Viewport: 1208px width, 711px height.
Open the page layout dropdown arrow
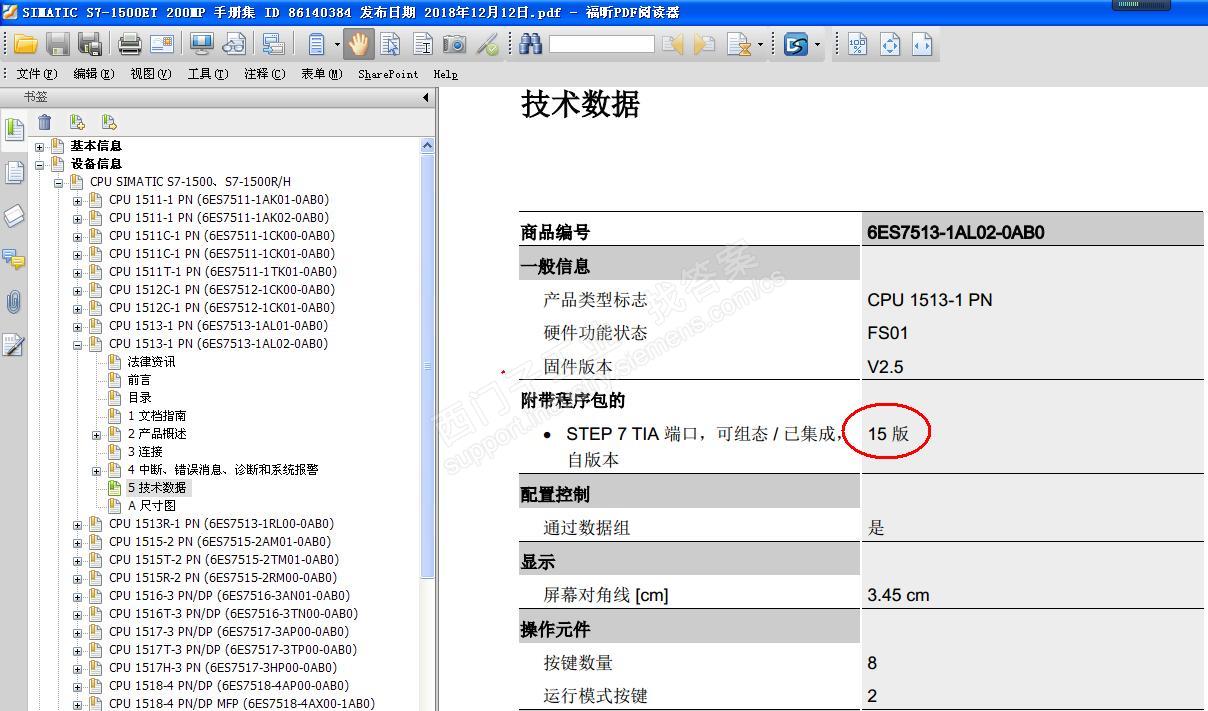click(x=337, y=44)
